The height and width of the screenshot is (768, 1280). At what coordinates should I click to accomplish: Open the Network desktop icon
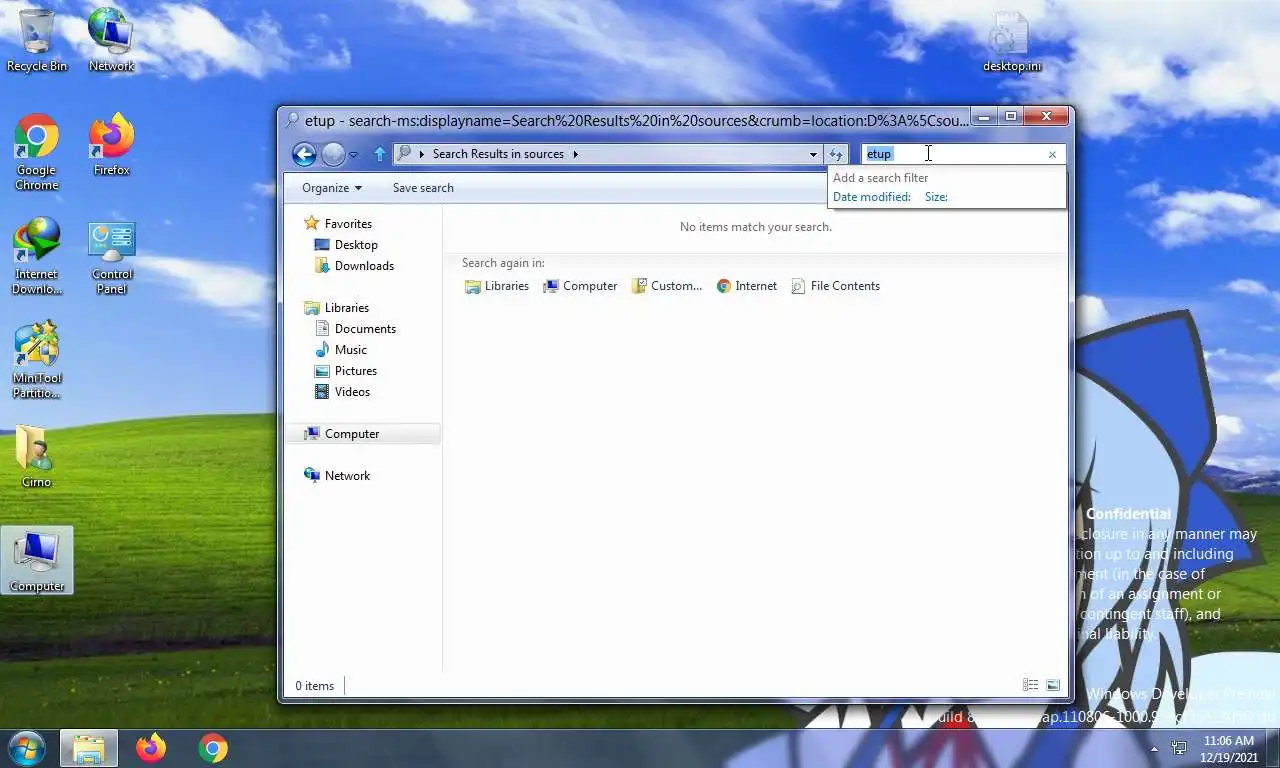(x=111, y=40)
